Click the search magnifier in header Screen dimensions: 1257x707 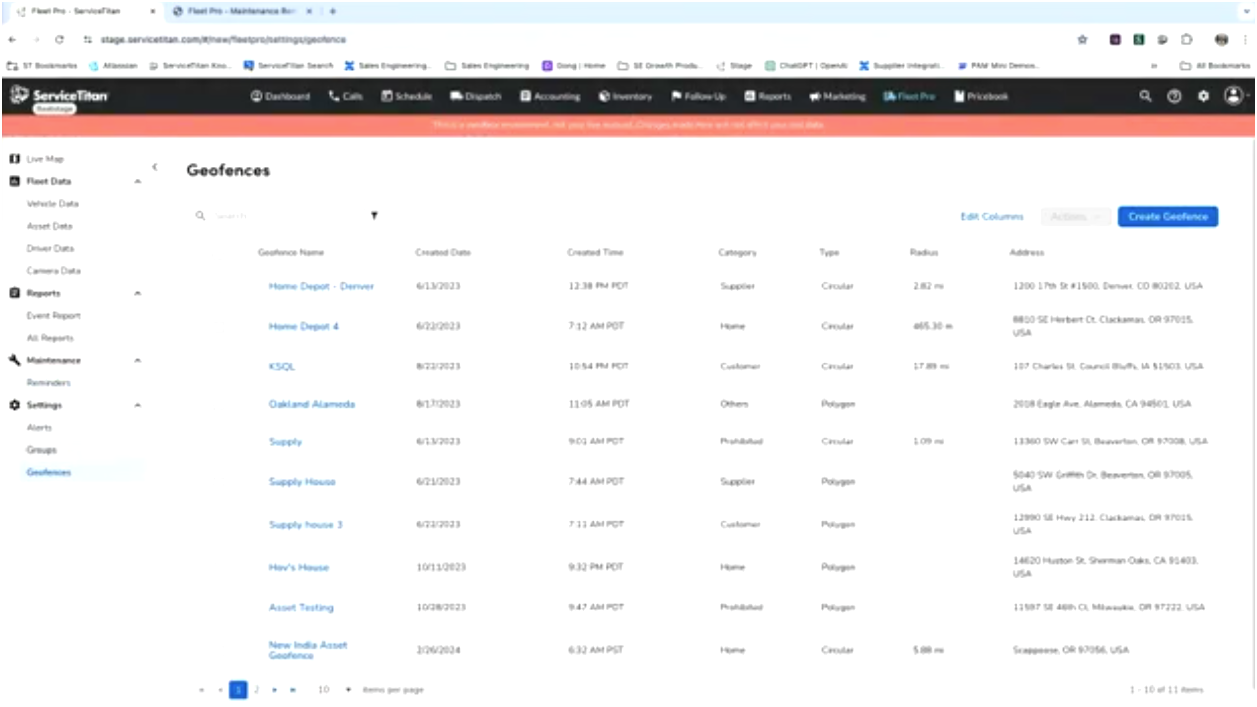point(1145,97)
